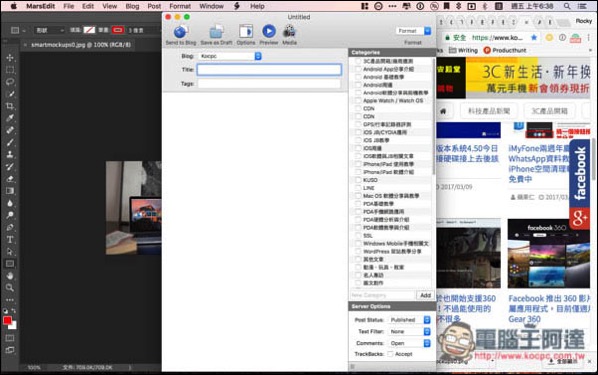The height and width of the screenshot is (375, 598).
Task: Check the Windows Mobile category
Action: [358, 243]
